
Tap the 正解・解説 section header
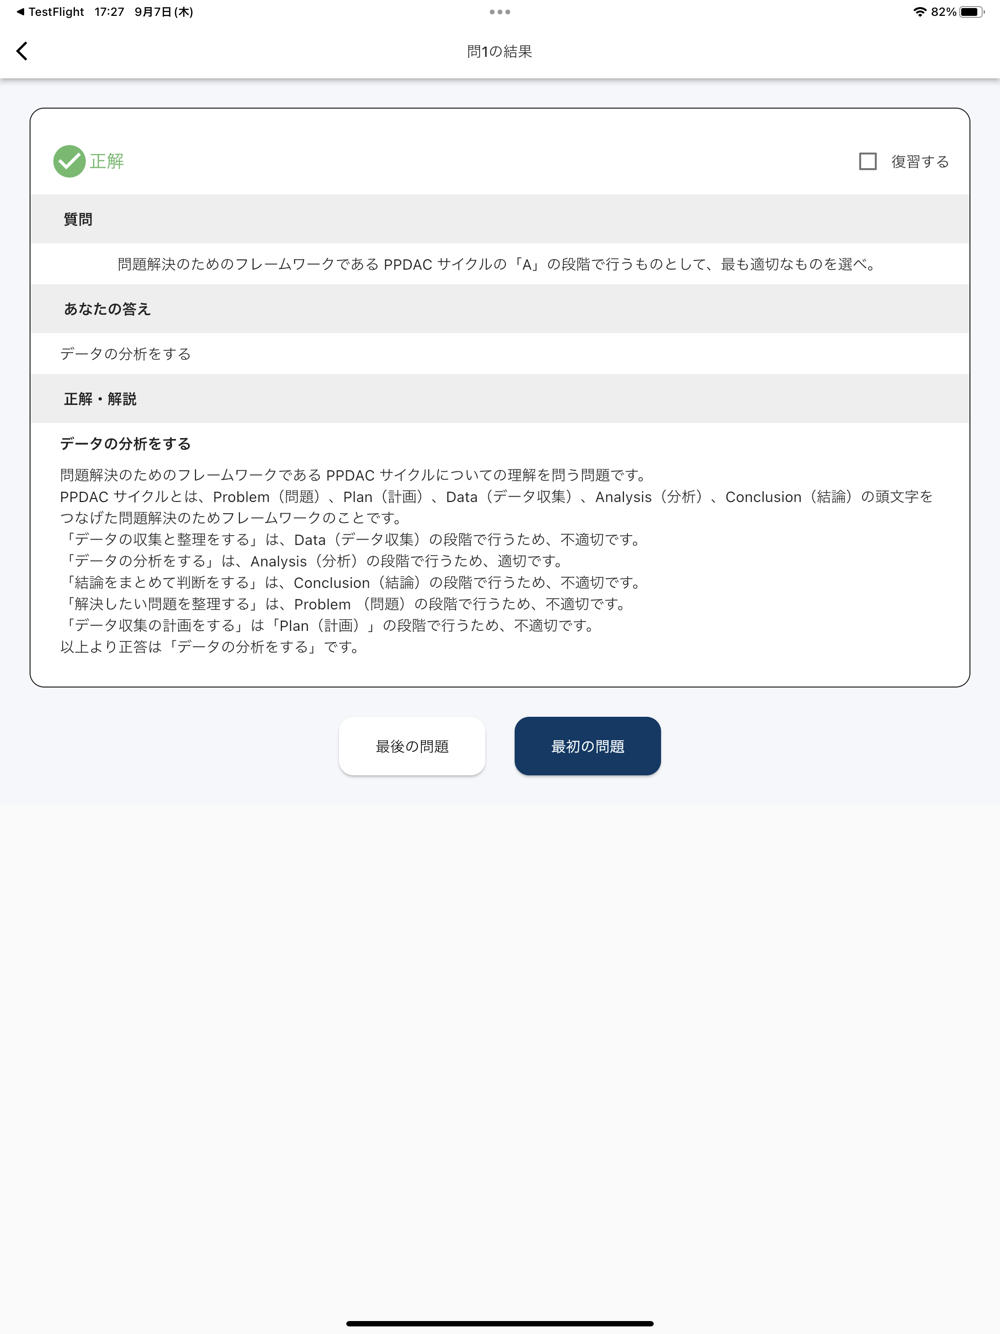(x=500, y=399)
